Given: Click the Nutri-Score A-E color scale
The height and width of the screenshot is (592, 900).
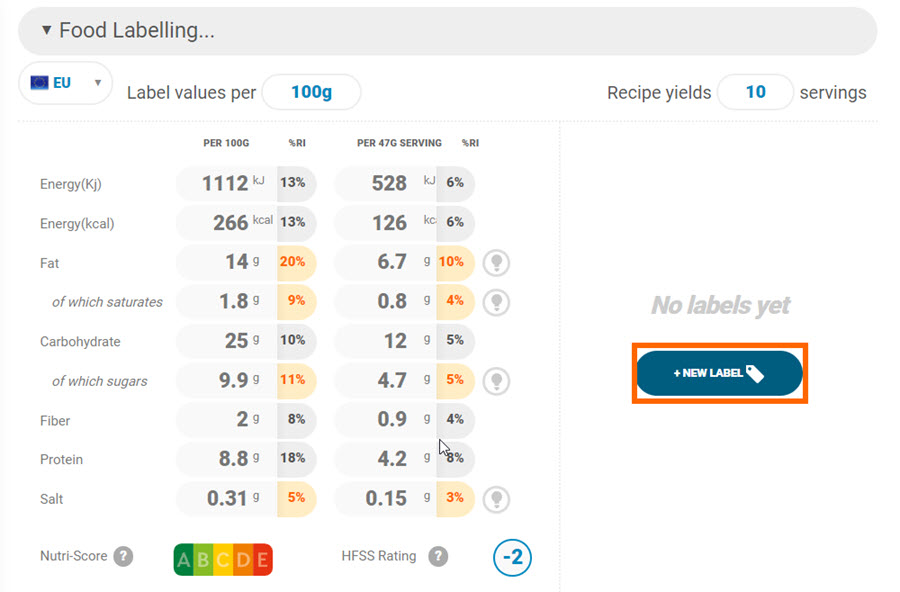Looking at the screenshot, I should pos(223,559).
